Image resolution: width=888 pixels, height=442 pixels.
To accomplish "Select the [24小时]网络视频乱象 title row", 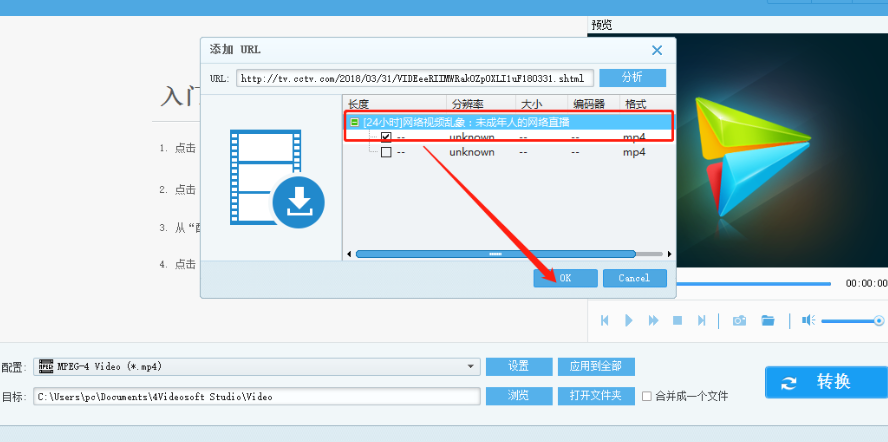I will (x=509, y=122).
